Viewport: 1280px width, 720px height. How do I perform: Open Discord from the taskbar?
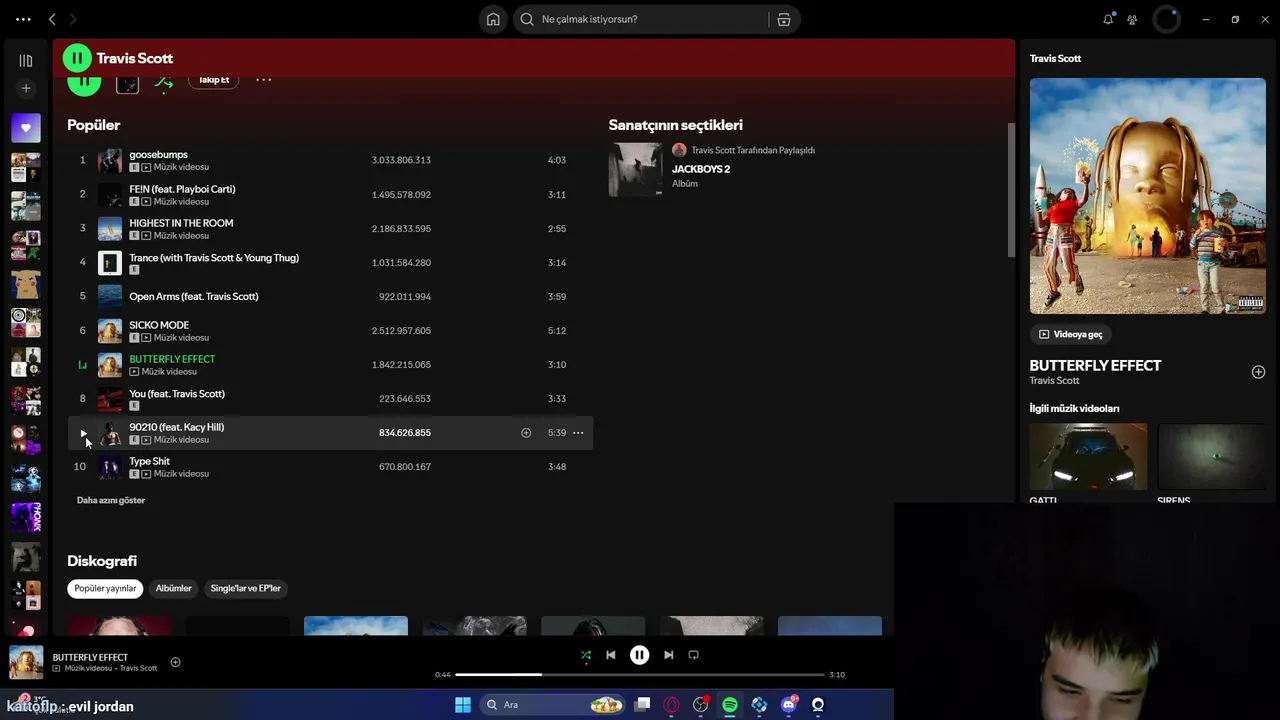point(789,705)
